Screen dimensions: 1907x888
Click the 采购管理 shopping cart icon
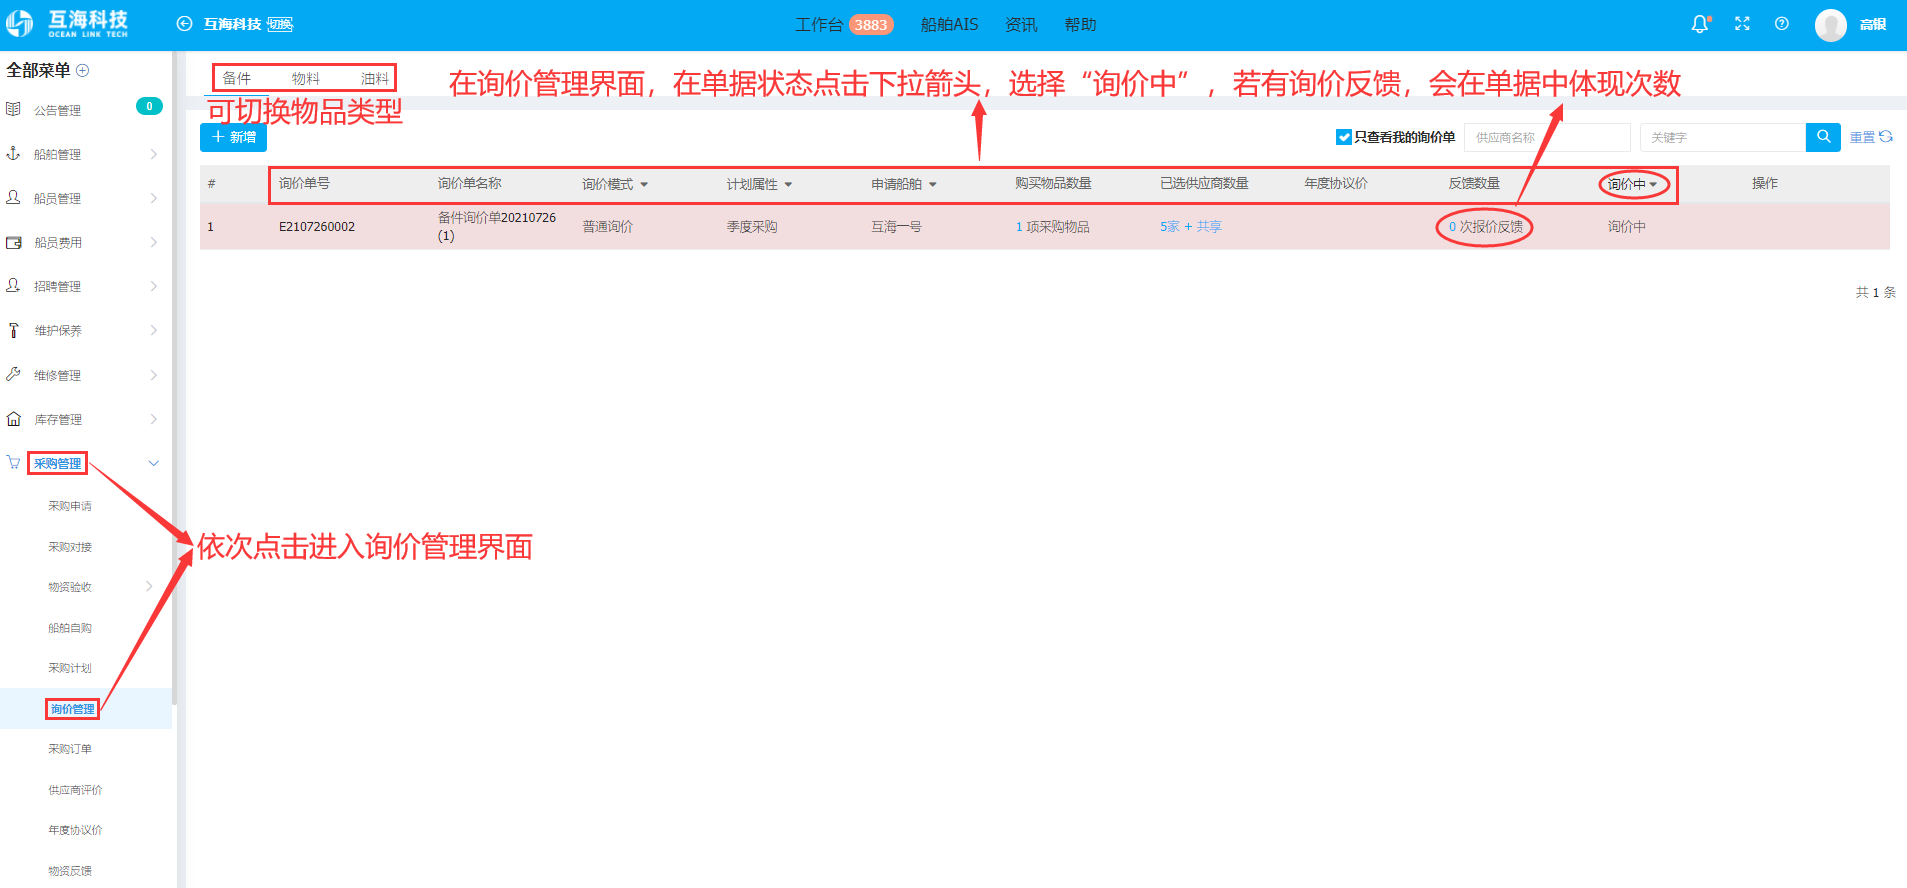tap(13, 463)
